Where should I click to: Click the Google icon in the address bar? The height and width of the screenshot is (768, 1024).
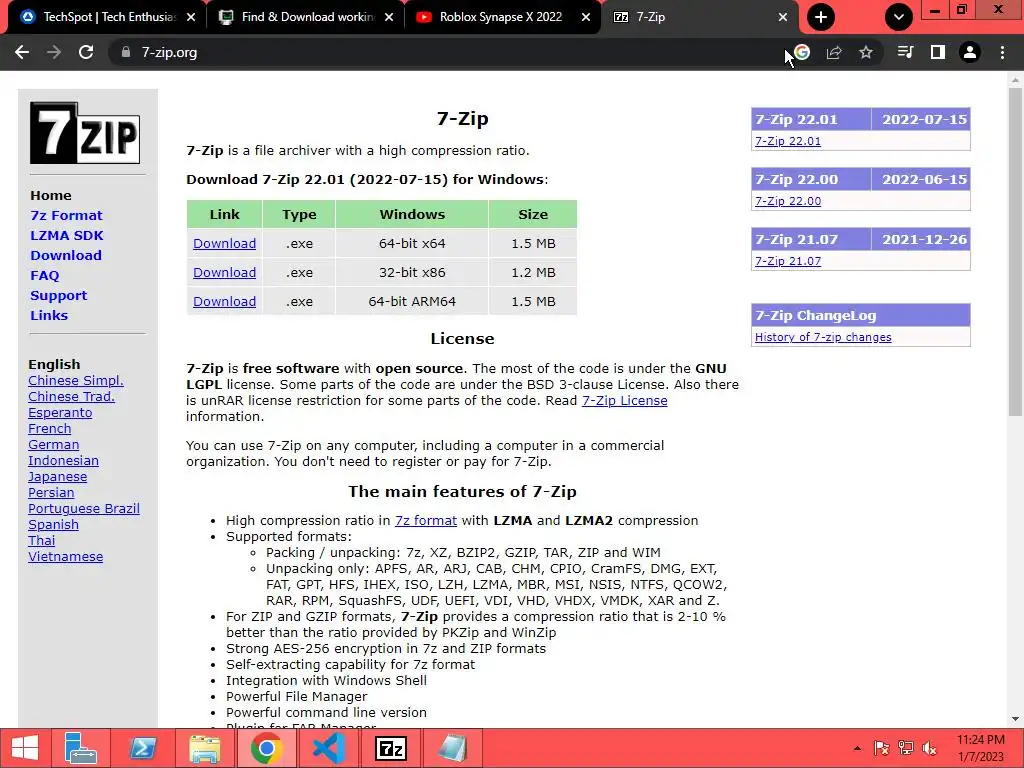pos(803,52)
